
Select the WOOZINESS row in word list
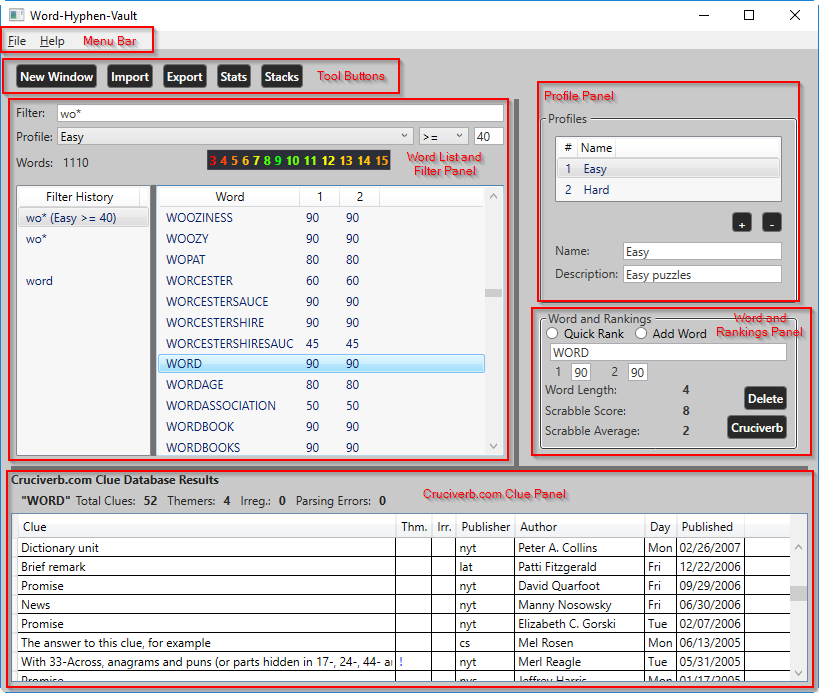(321, 218)
